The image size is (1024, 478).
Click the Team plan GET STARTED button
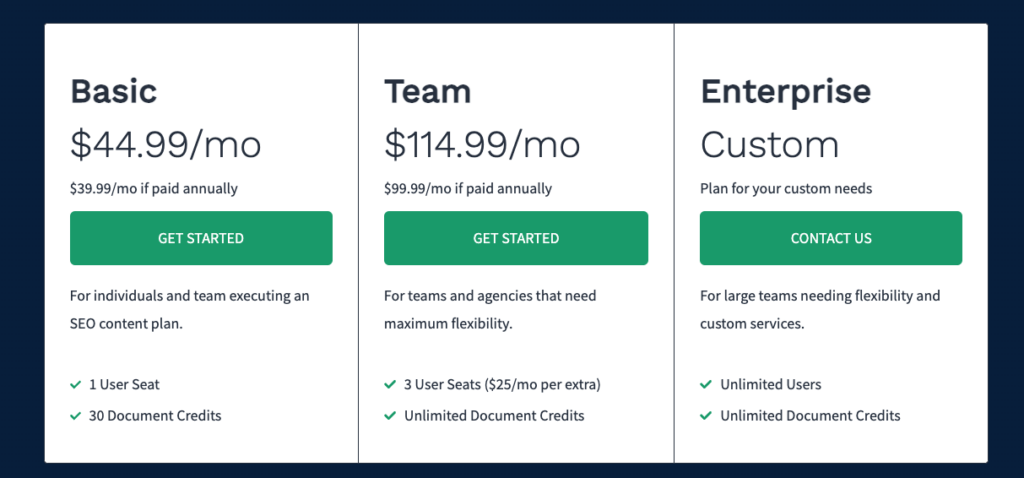click(x=516, y=238)
